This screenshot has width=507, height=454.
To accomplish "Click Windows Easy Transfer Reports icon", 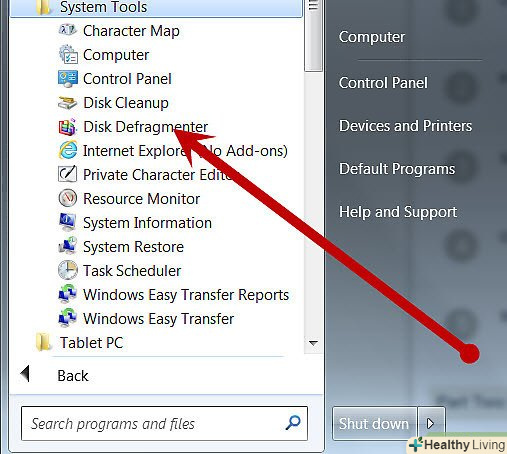I will (68, 294).
